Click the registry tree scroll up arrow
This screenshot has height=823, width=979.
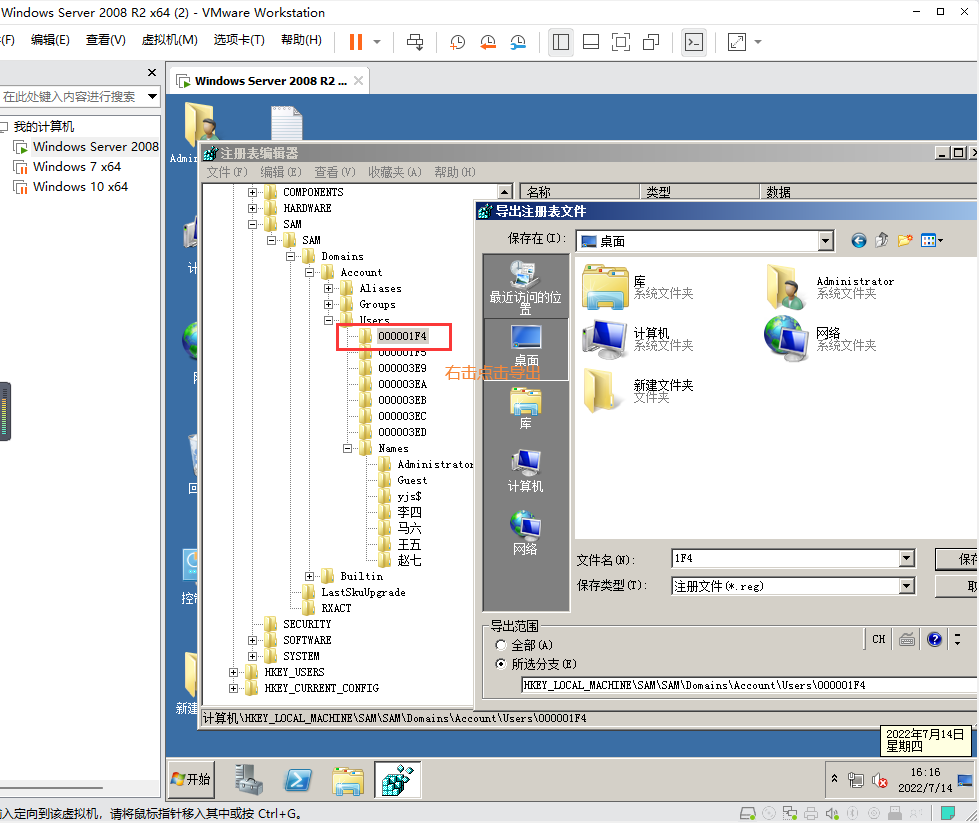pyautogui.click(x=505, y=191)
